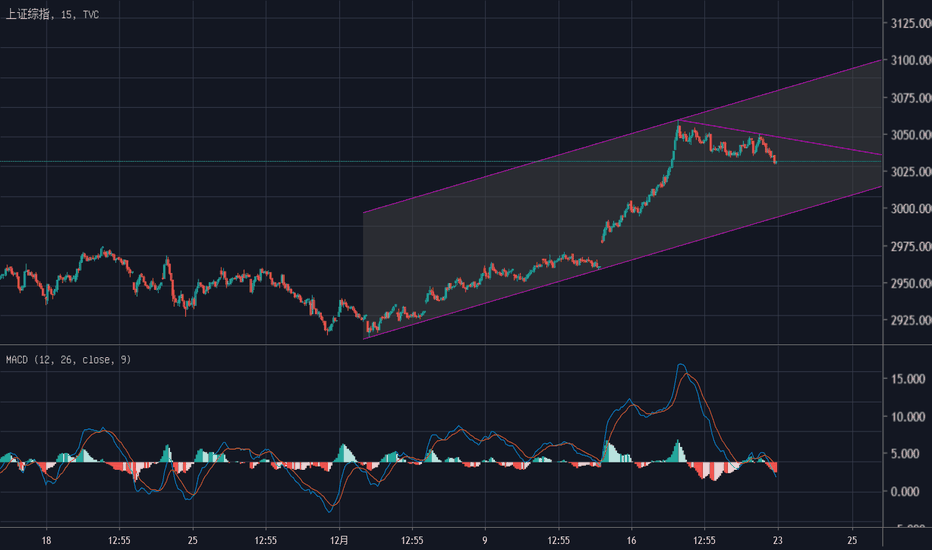Screen dimensions: 932x550
Task: Click the '25' date label at far right
Action: pyautogui.click(x=852, y=540)
